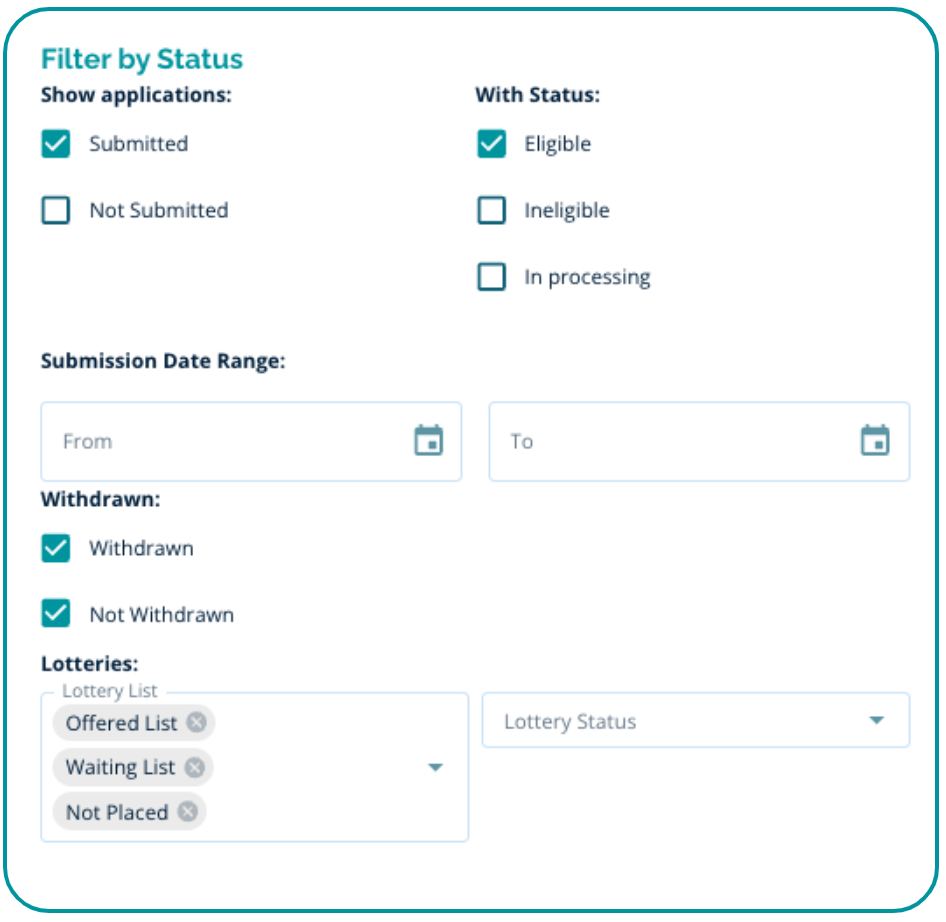Uncheck the Eligible status checkbox
Viewport: 946px width, 922px height.
pos(491,144)
